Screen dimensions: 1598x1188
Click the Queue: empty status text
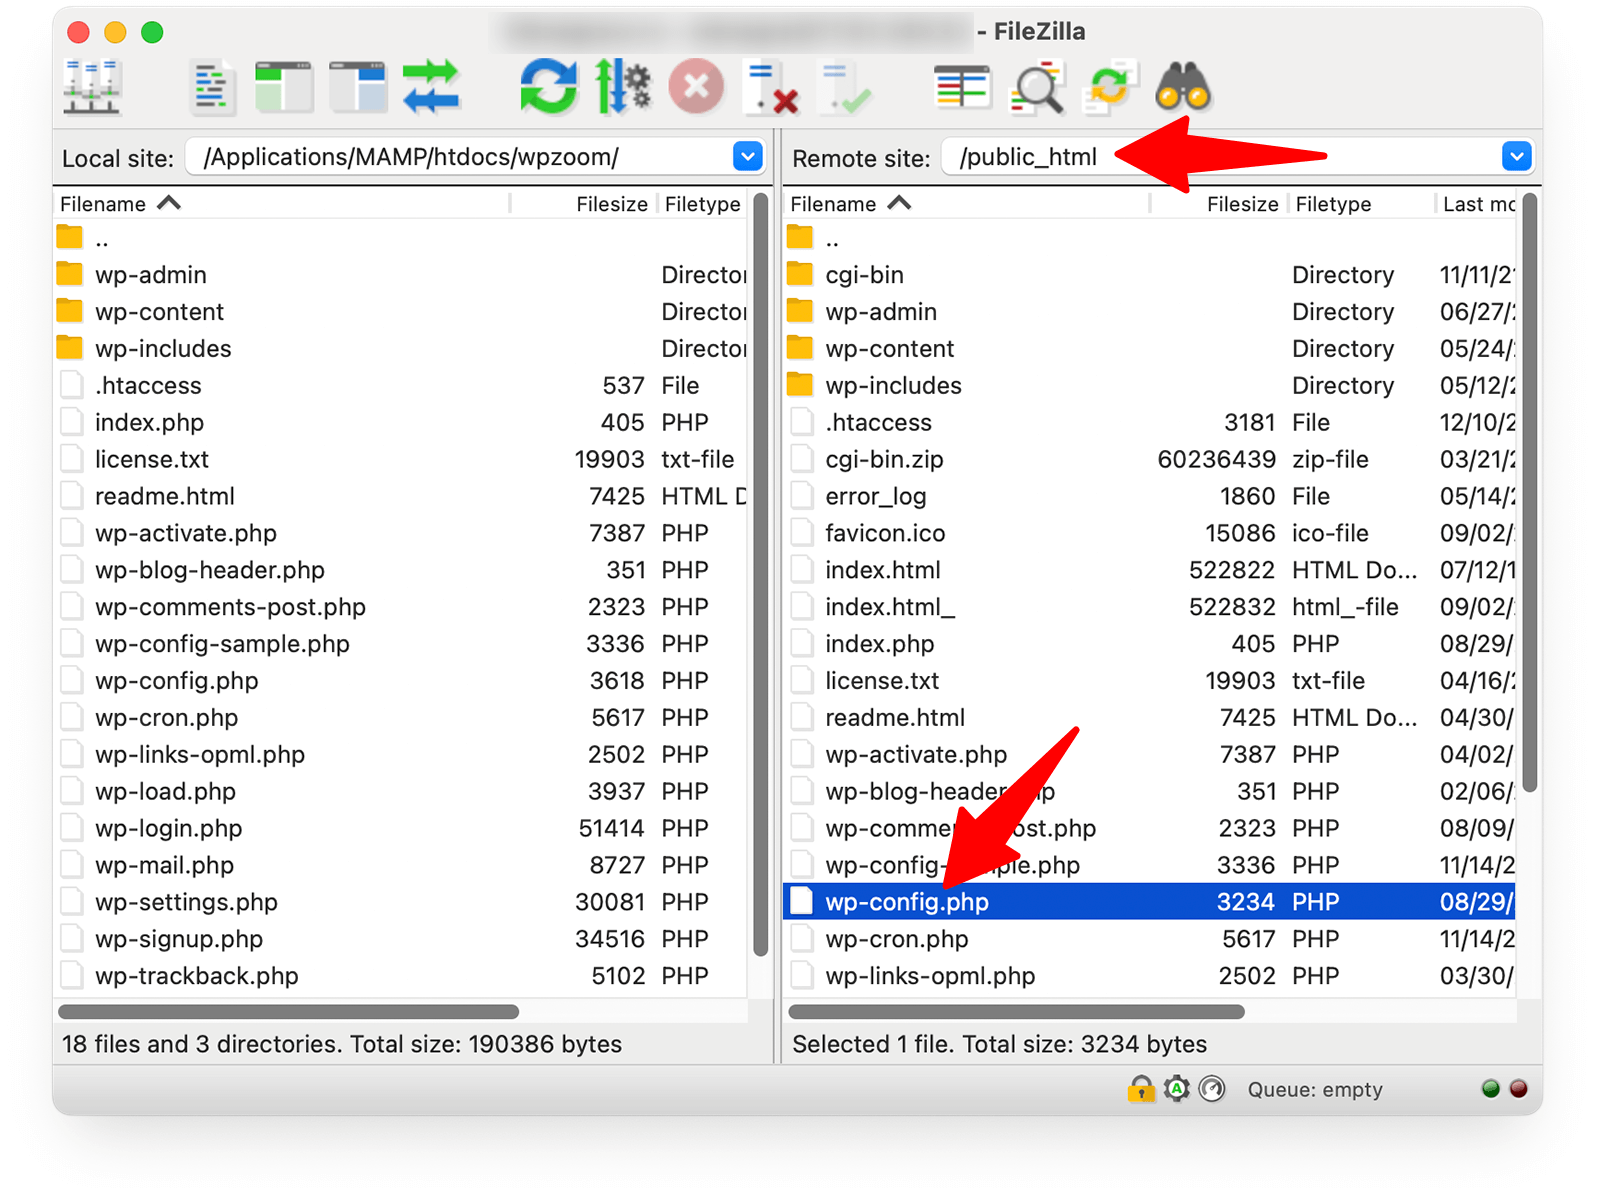coord(1315,1090)
